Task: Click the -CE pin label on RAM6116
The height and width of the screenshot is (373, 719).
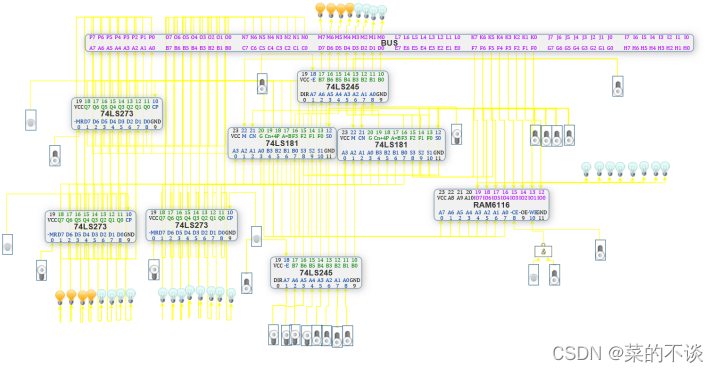Action: coord(514,212)
